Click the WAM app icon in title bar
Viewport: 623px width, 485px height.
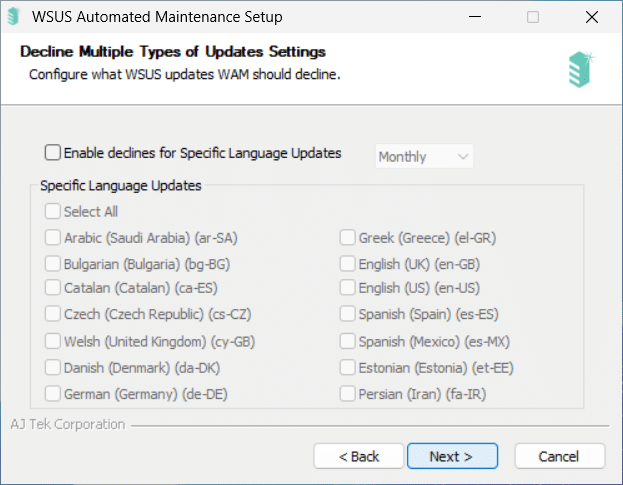click(14, 17)
